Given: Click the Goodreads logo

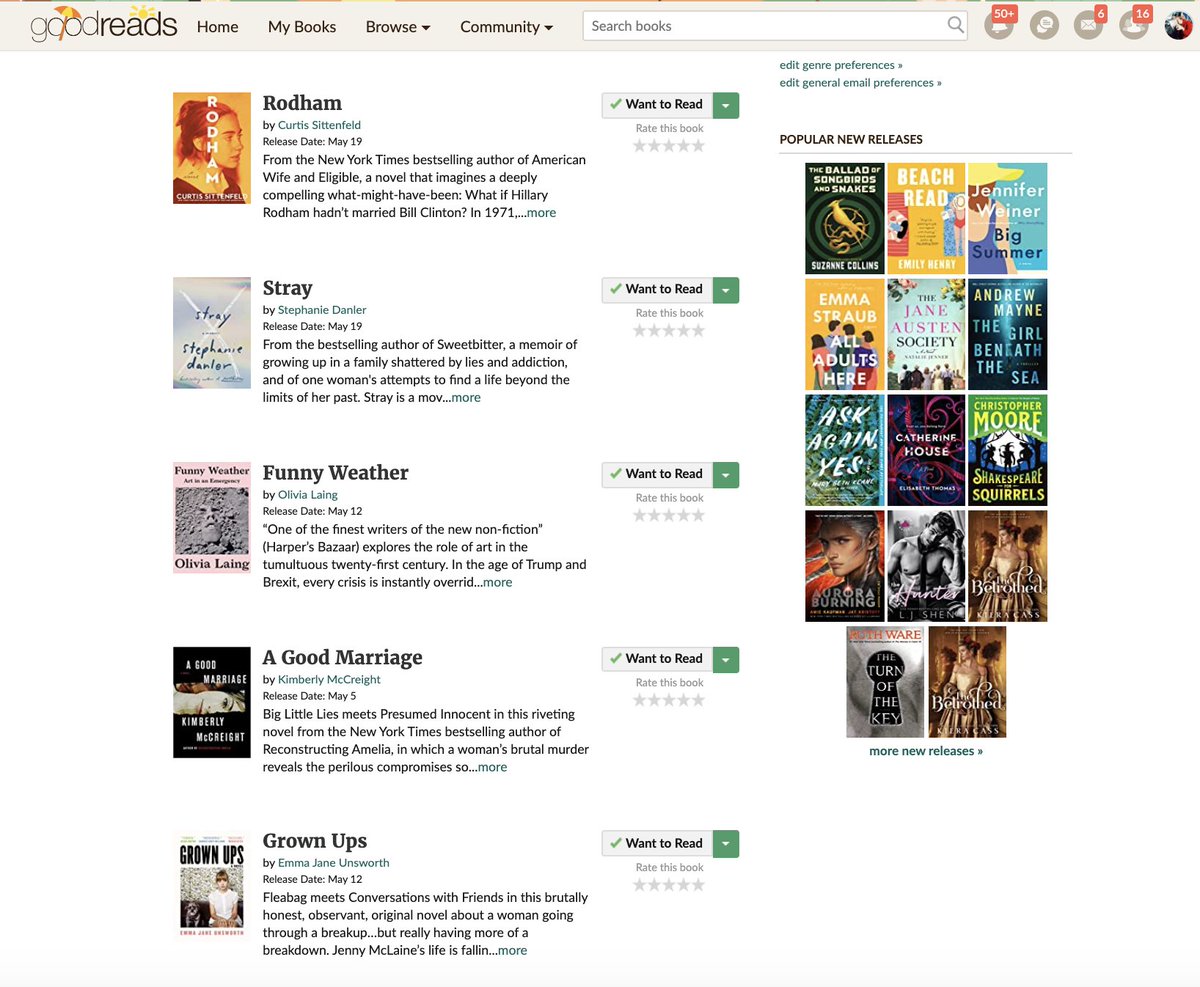Looking at the screenshot, I should click(x=104, y=24).
